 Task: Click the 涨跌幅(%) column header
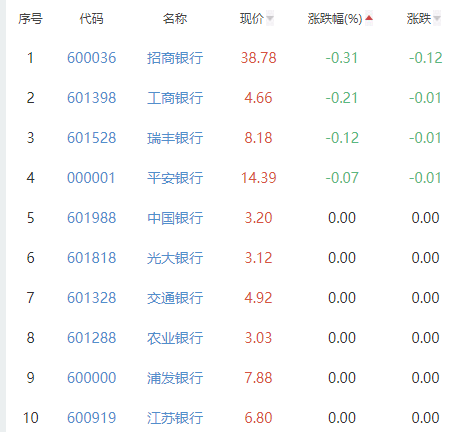coord(335,19)
